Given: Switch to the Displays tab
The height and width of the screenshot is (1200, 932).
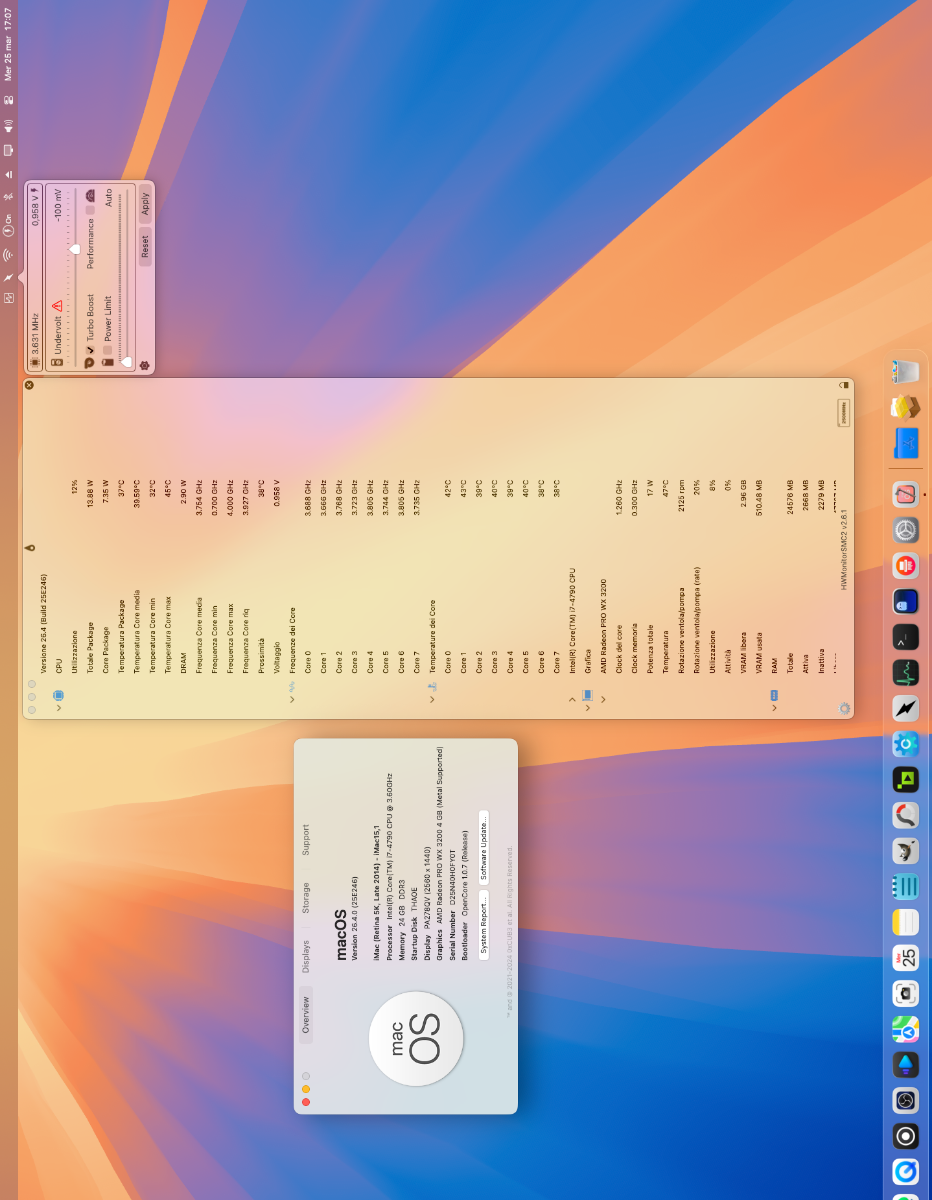Looking at the screenshot, I should (306, 955).
